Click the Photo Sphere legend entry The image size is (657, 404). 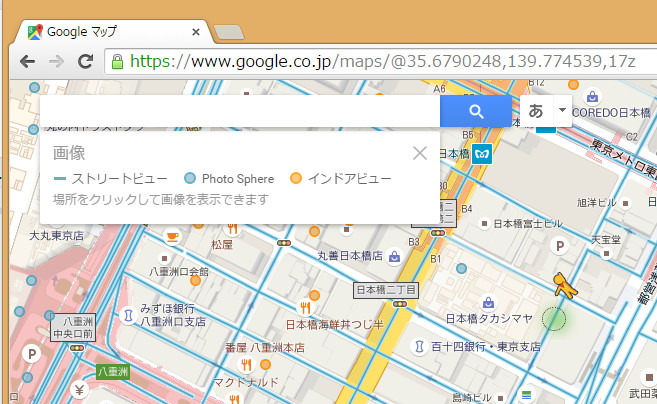pos(229,179)
